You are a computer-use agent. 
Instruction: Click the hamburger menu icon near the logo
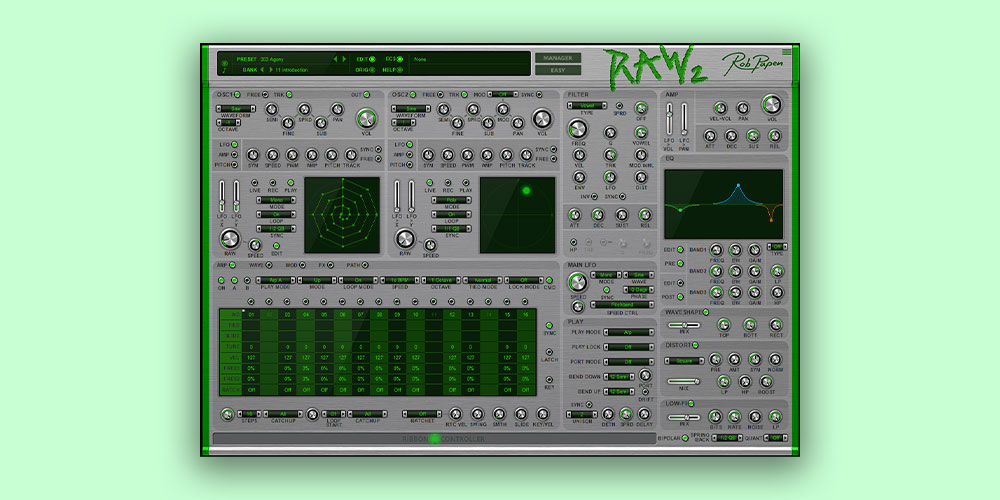coord(786,51)
